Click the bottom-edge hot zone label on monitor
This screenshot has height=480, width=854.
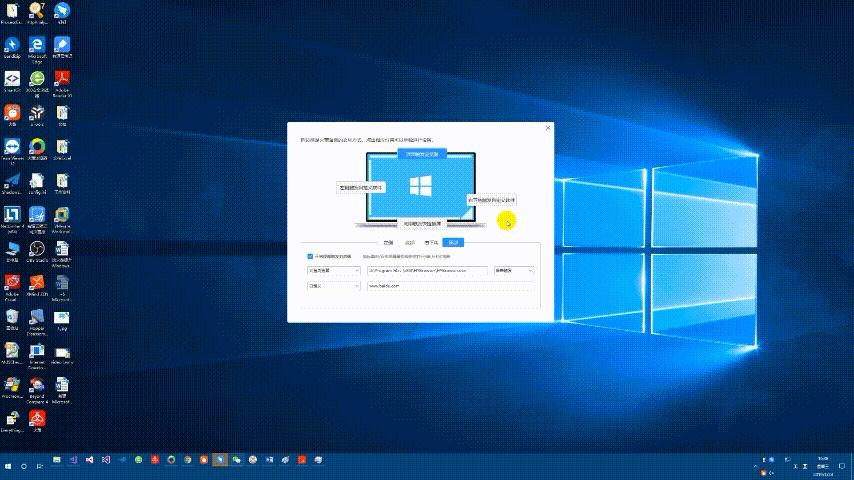(422, 223)
